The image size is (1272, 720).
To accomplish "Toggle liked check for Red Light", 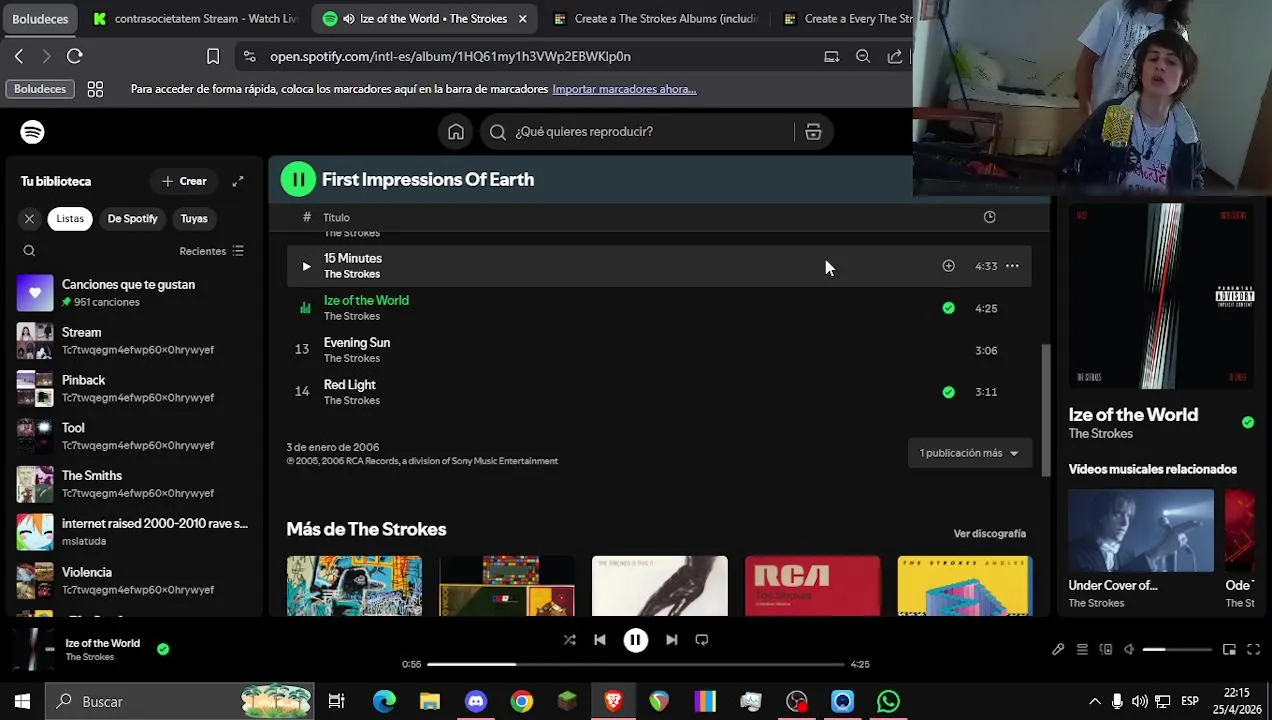I will click(948, 392).
